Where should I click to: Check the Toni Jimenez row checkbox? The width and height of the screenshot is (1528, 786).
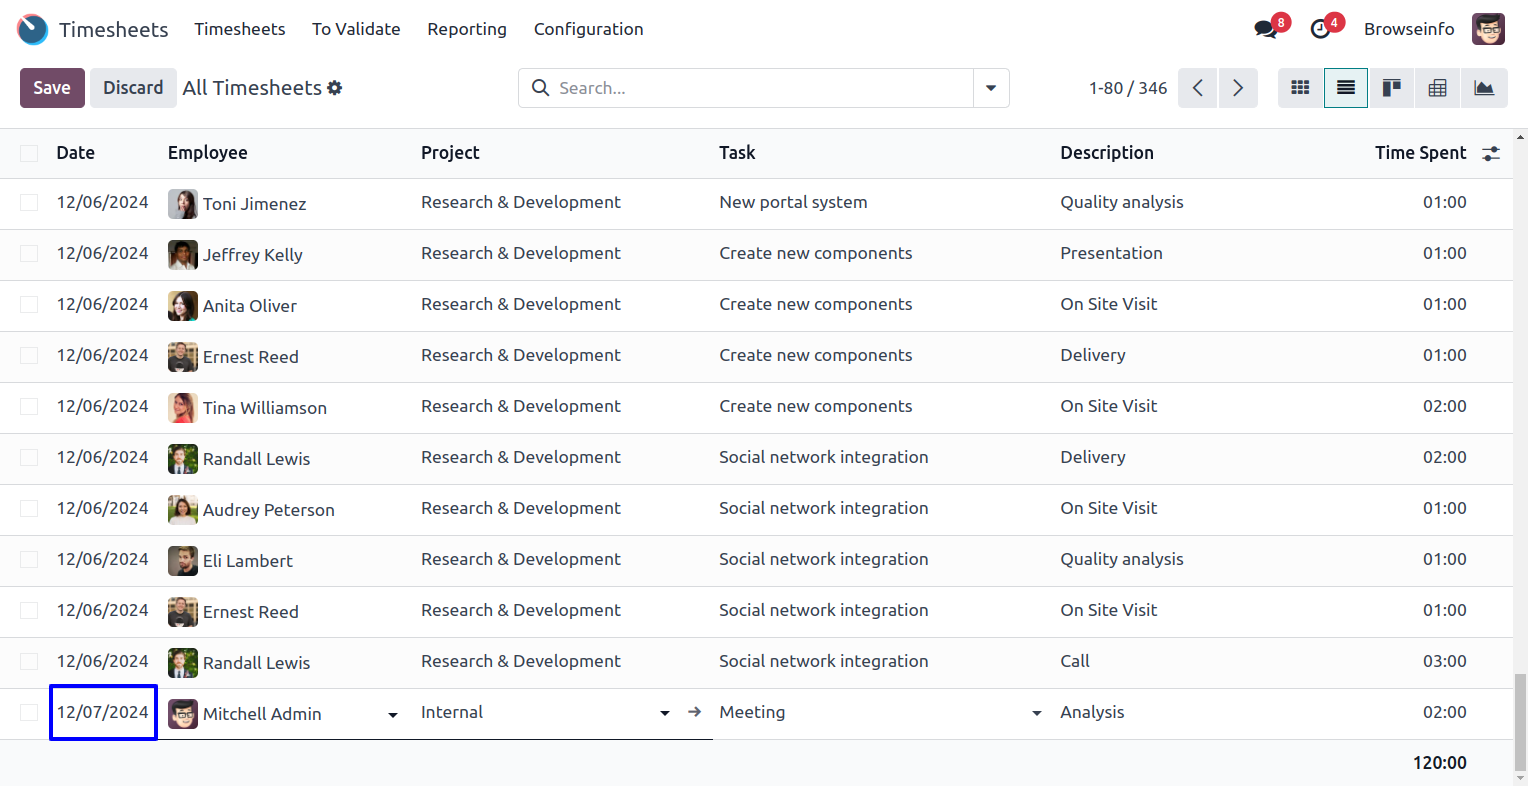pyautogui.click(x=29, y=203)
